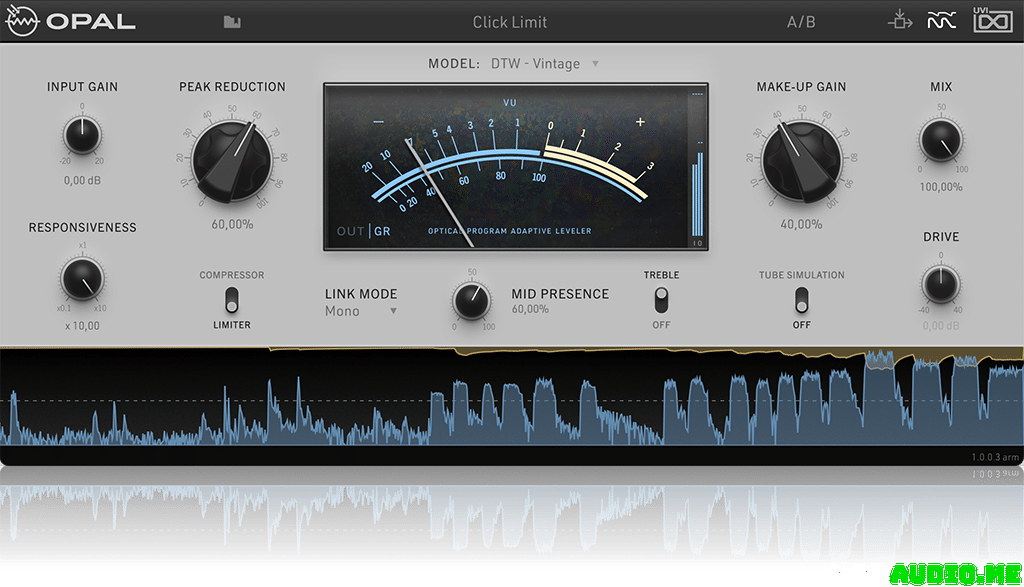Screen dimensions: 1024x587
Task: Click the PEAK REDUCTION knob
Action: tap(232, 161)
